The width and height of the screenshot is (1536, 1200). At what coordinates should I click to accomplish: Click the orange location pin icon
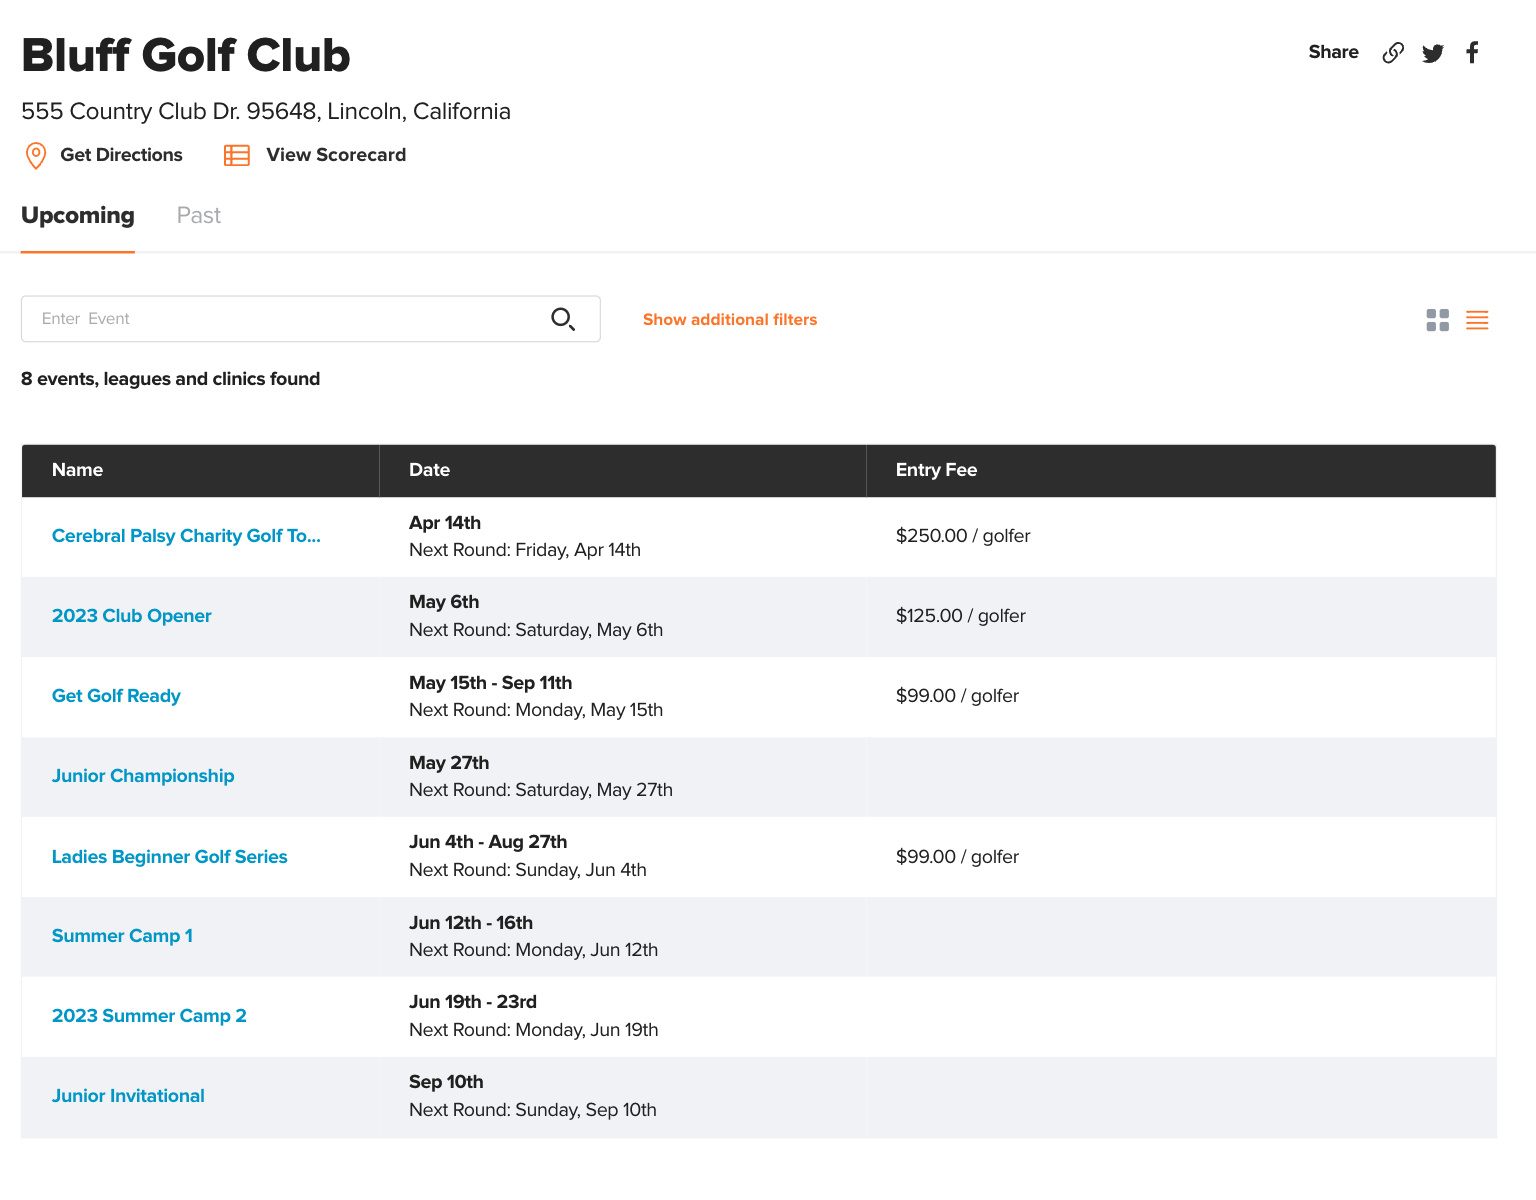[x=36, y=155]
